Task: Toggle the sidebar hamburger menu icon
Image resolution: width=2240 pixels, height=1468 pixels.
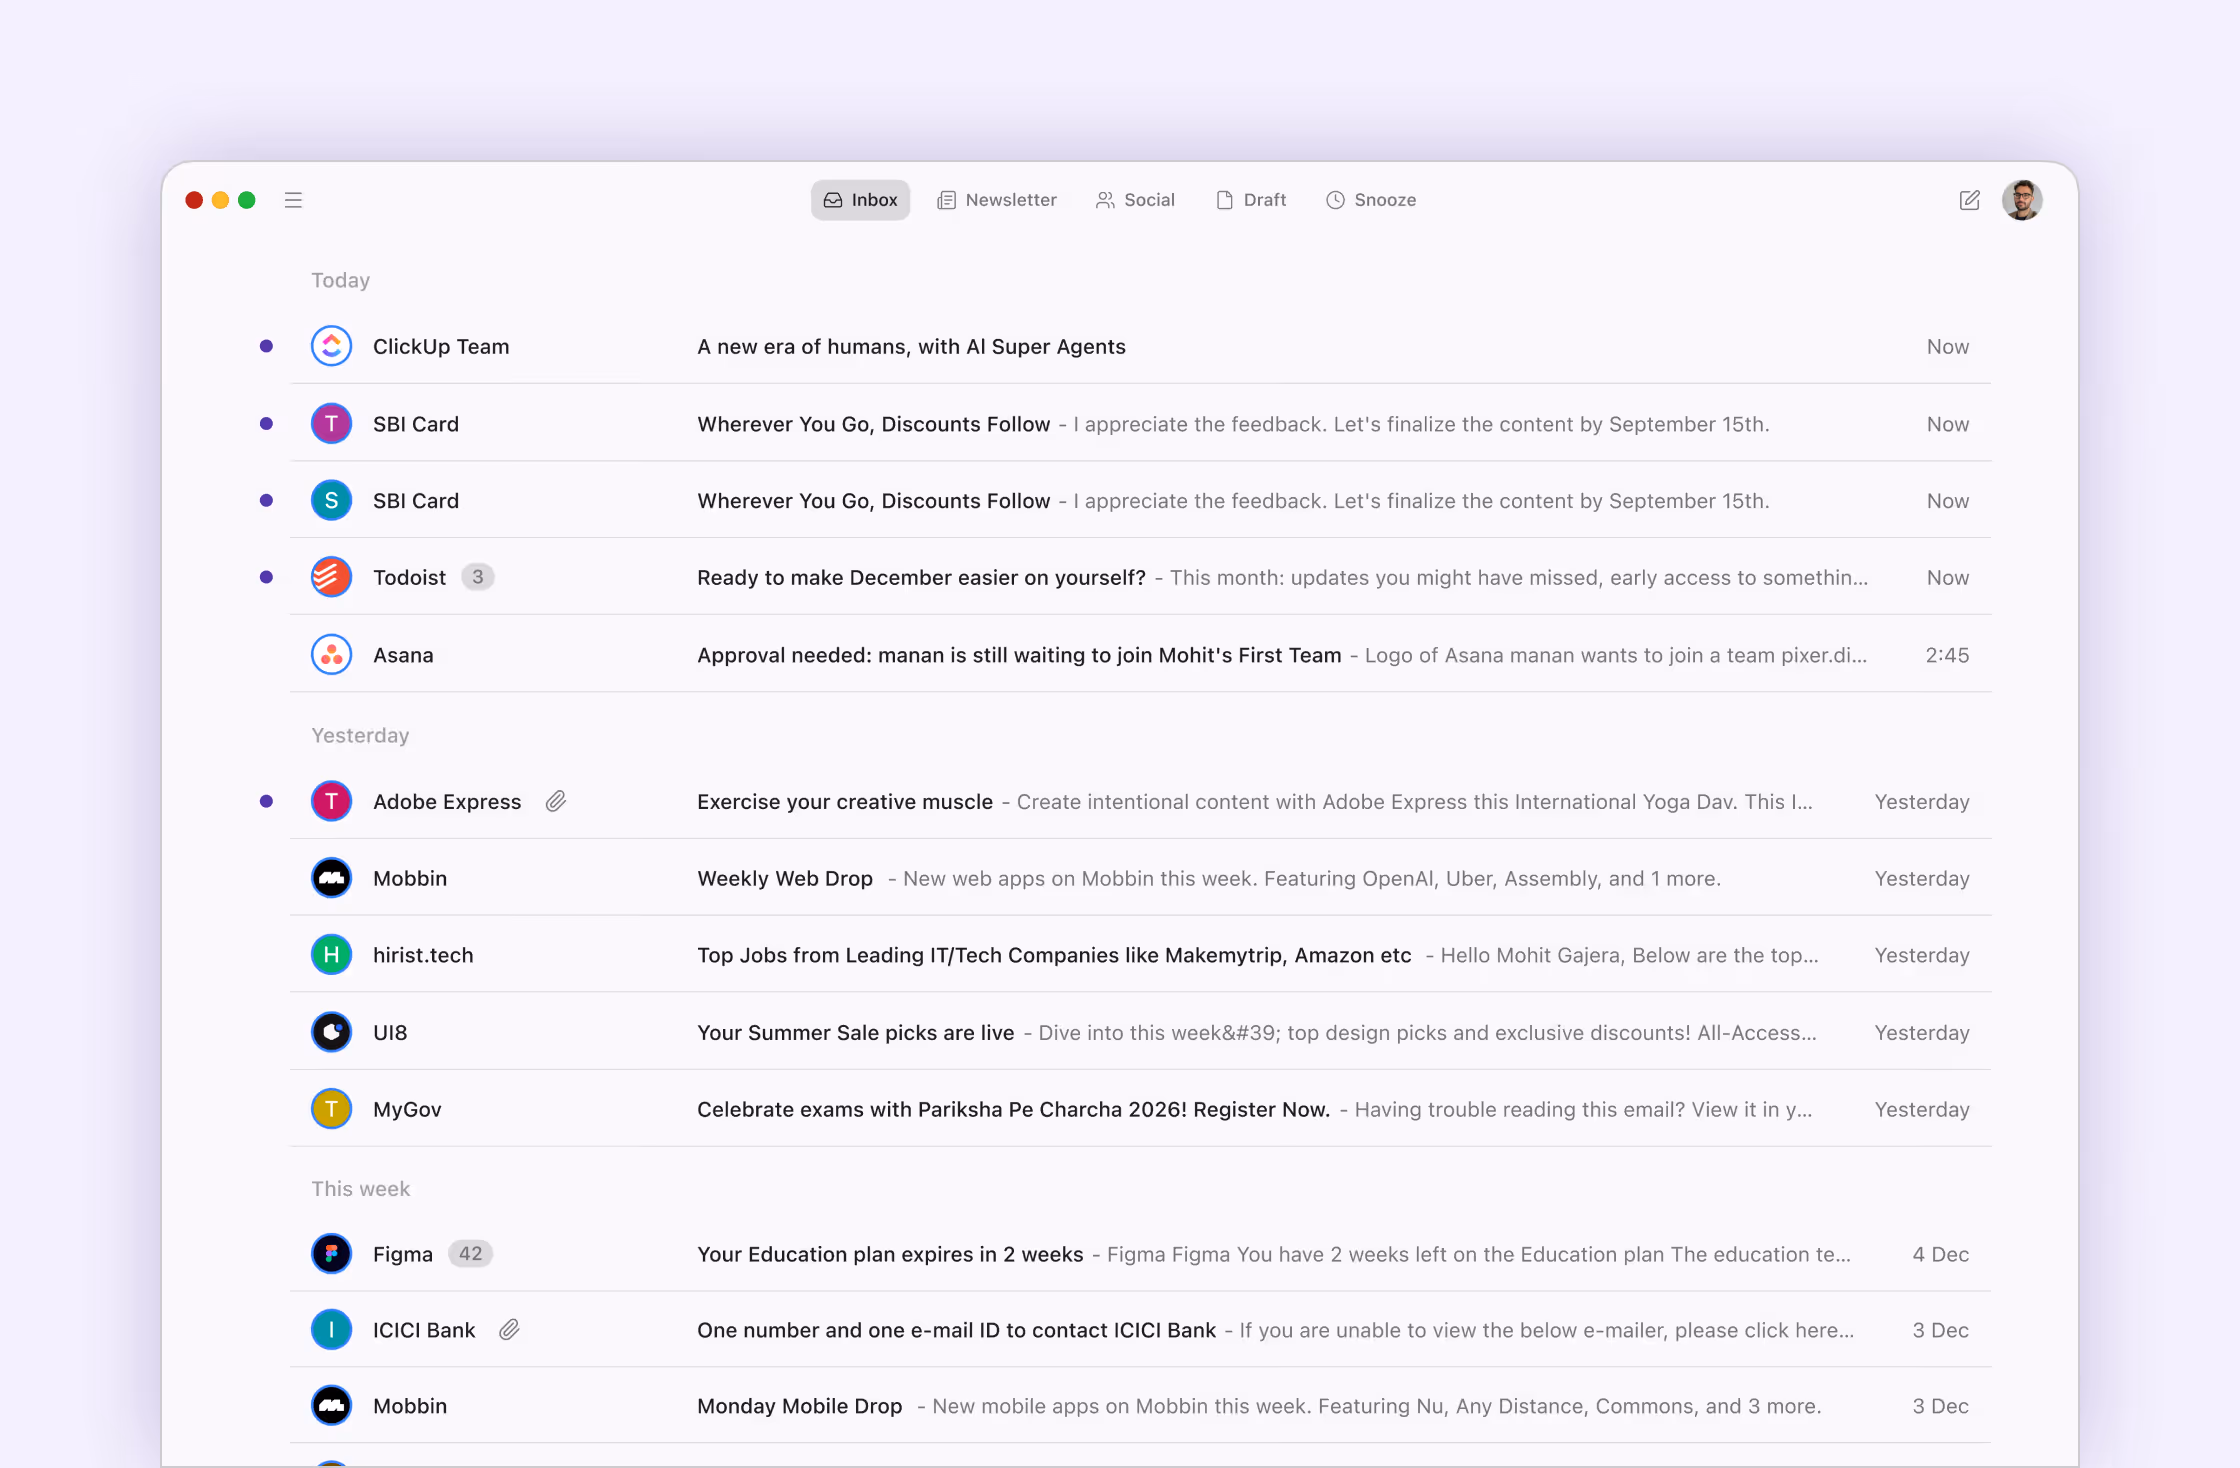Action: point(293,200)
